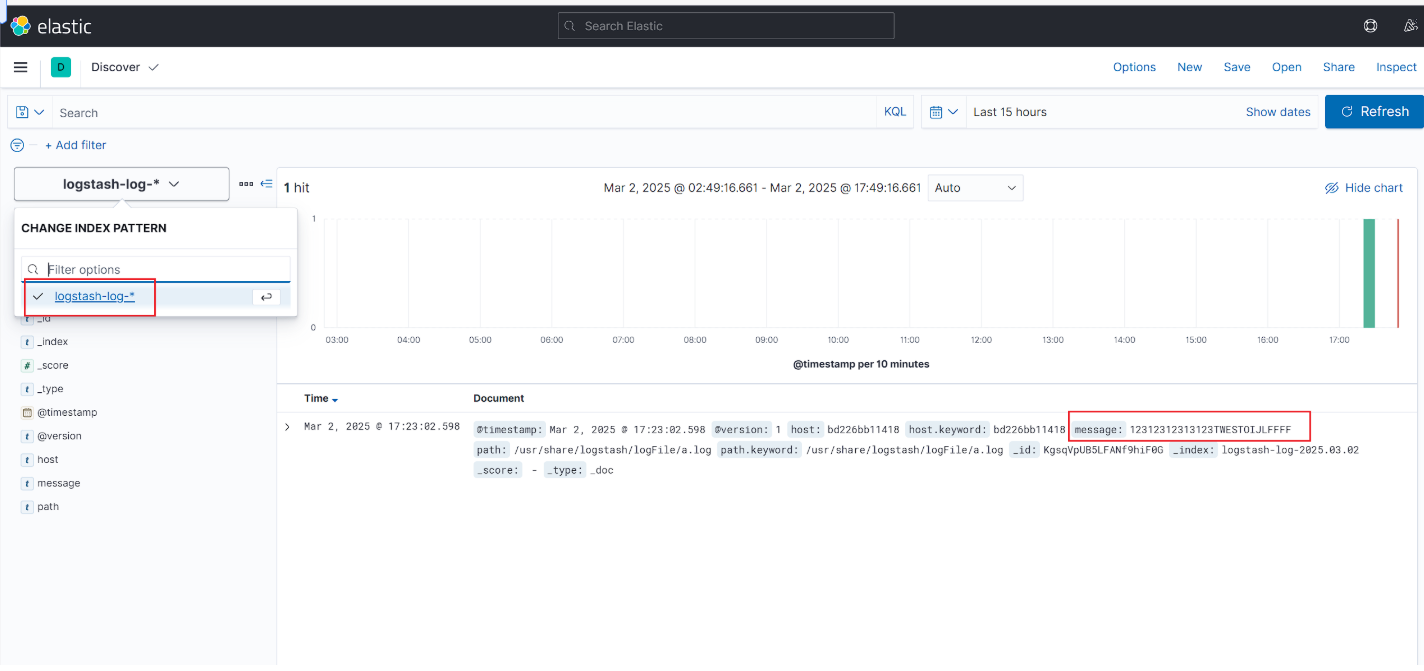The image size is (1424, 671).
Task: Open the newsfeed icon in header
Action: pos(1410,26)
